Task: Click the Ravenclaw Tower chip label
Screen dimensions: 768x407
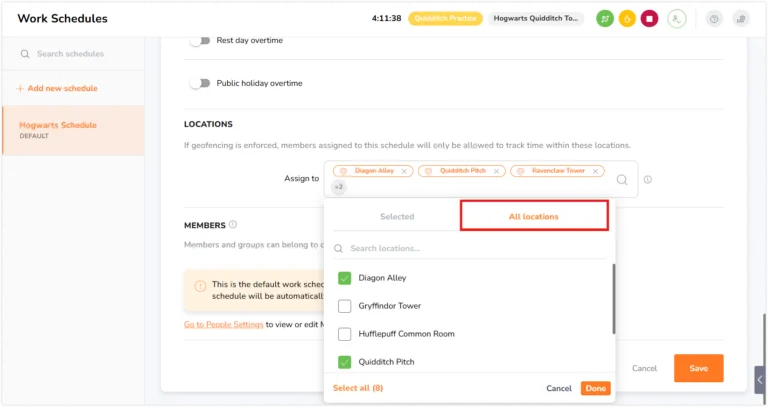Action: pos(558,171)
